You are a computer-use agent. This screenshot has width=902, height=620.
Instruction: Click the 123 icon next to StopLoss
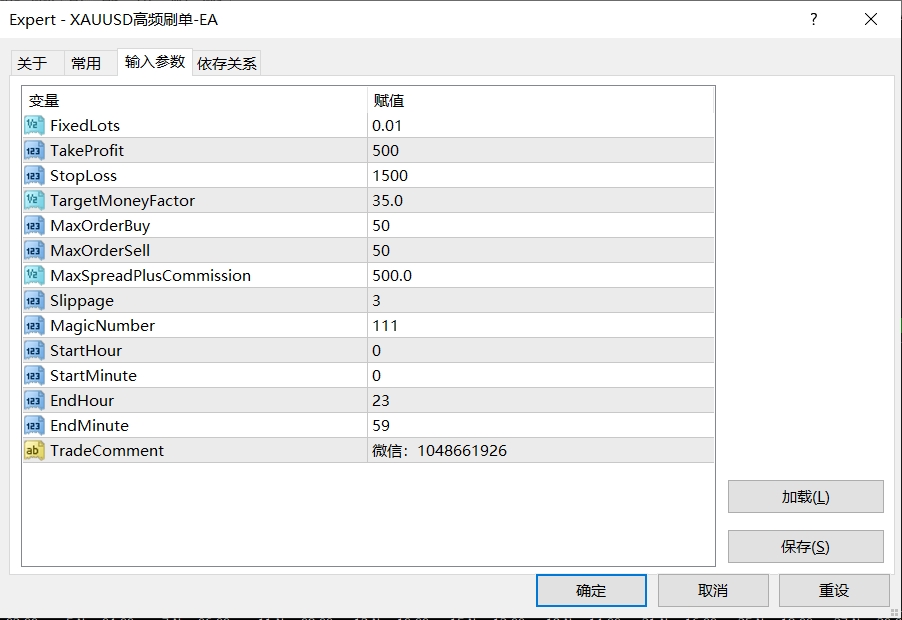coord(35,175)
